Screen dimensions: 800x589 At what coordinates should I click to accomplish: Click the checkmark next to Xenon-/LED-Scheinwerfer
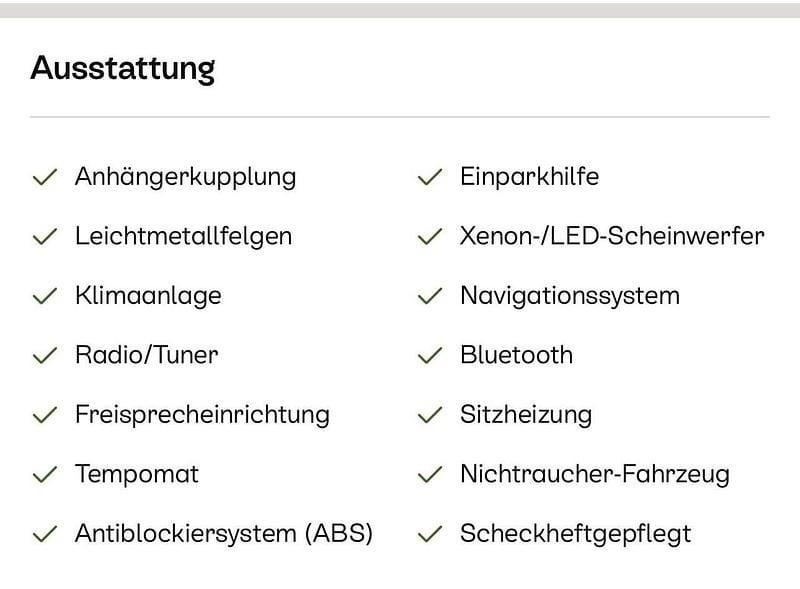pyautogui.click(x=430, y=237)
